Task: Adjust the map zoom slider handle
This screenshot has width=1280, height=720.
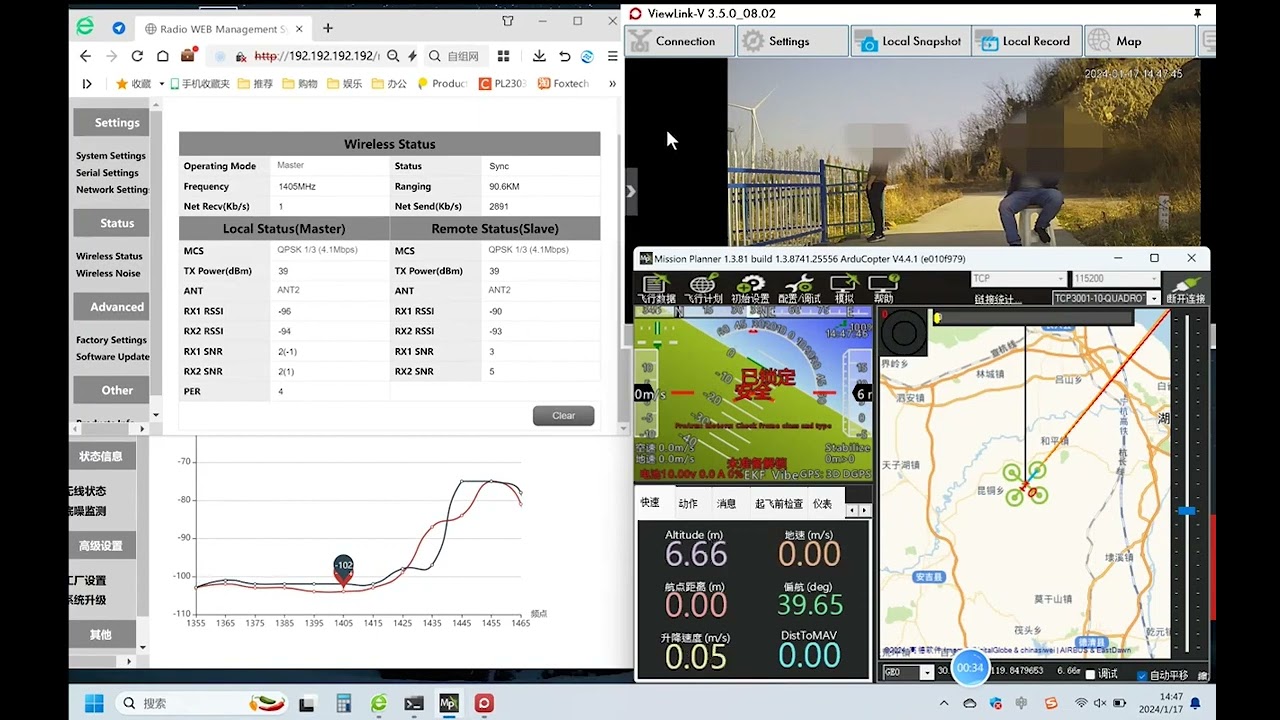Action: 1186,510
